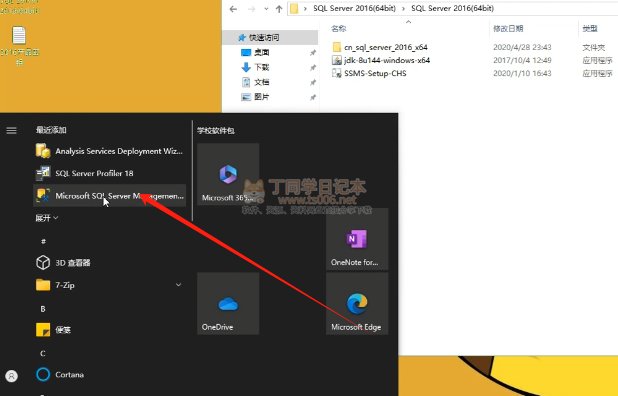Unpin Downloads using its pin icon

[x=313, y=68]
